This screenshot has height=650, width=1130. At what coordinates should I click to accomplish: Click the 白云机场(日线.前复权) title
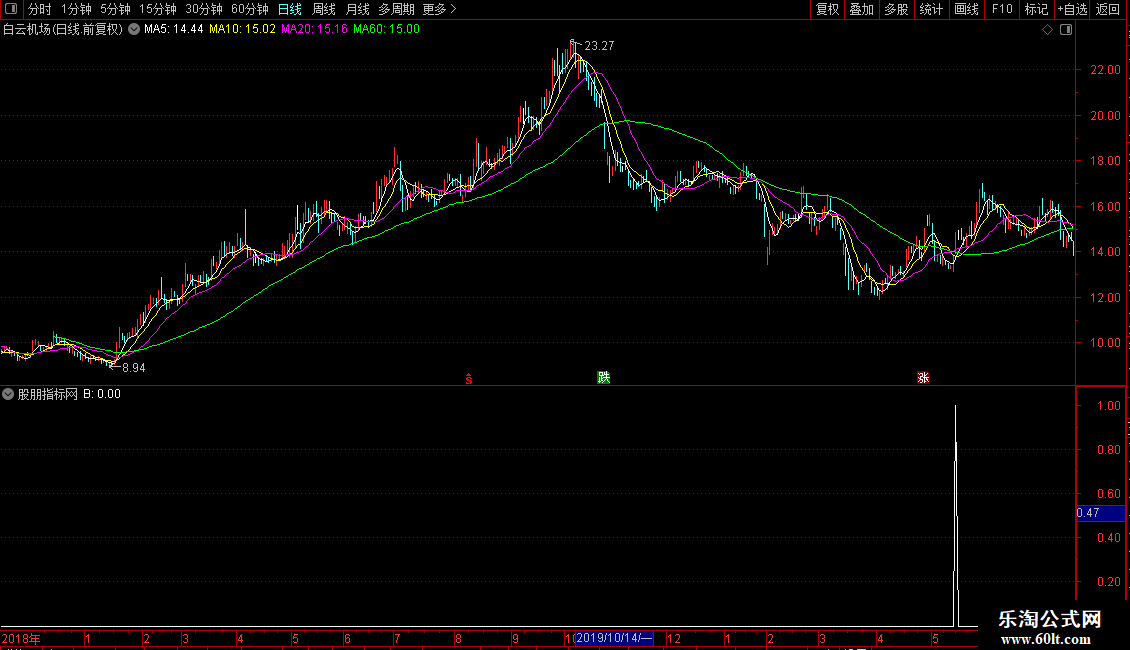63,30
